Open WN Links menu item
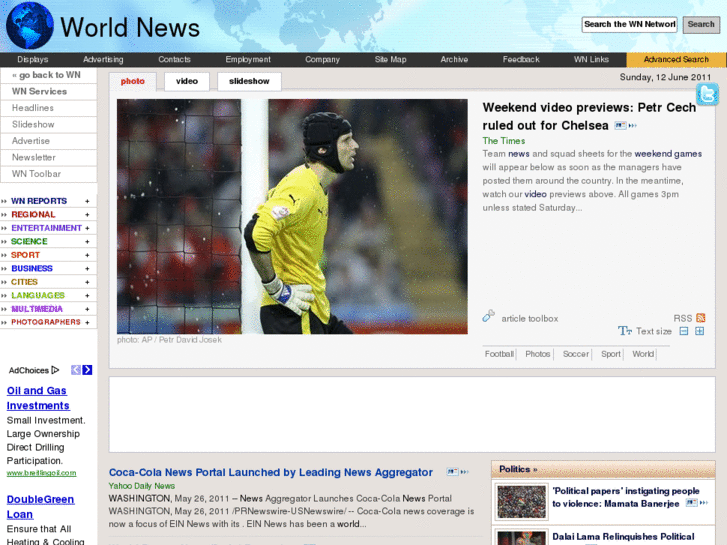727x545 pixels. pyautogui.click(x=591, y=59)
